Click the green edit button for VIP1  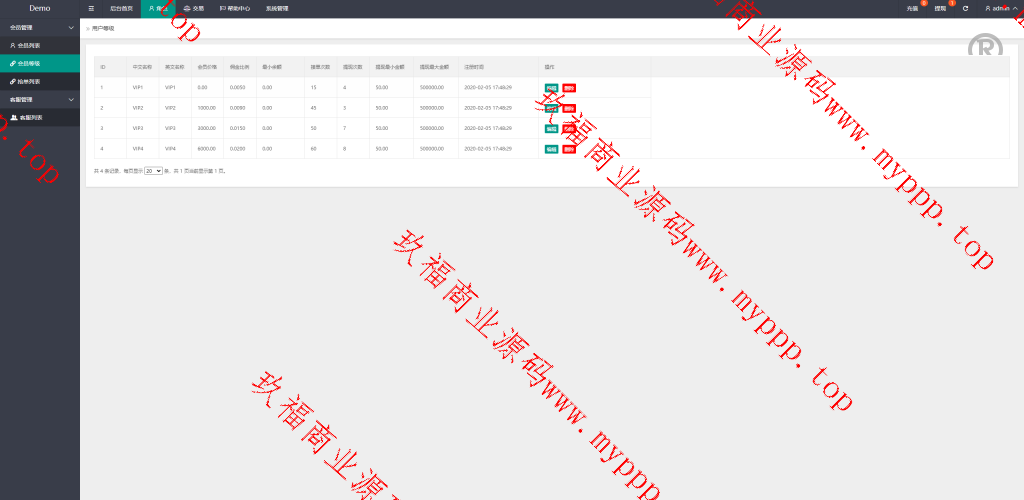click(551, 88)
